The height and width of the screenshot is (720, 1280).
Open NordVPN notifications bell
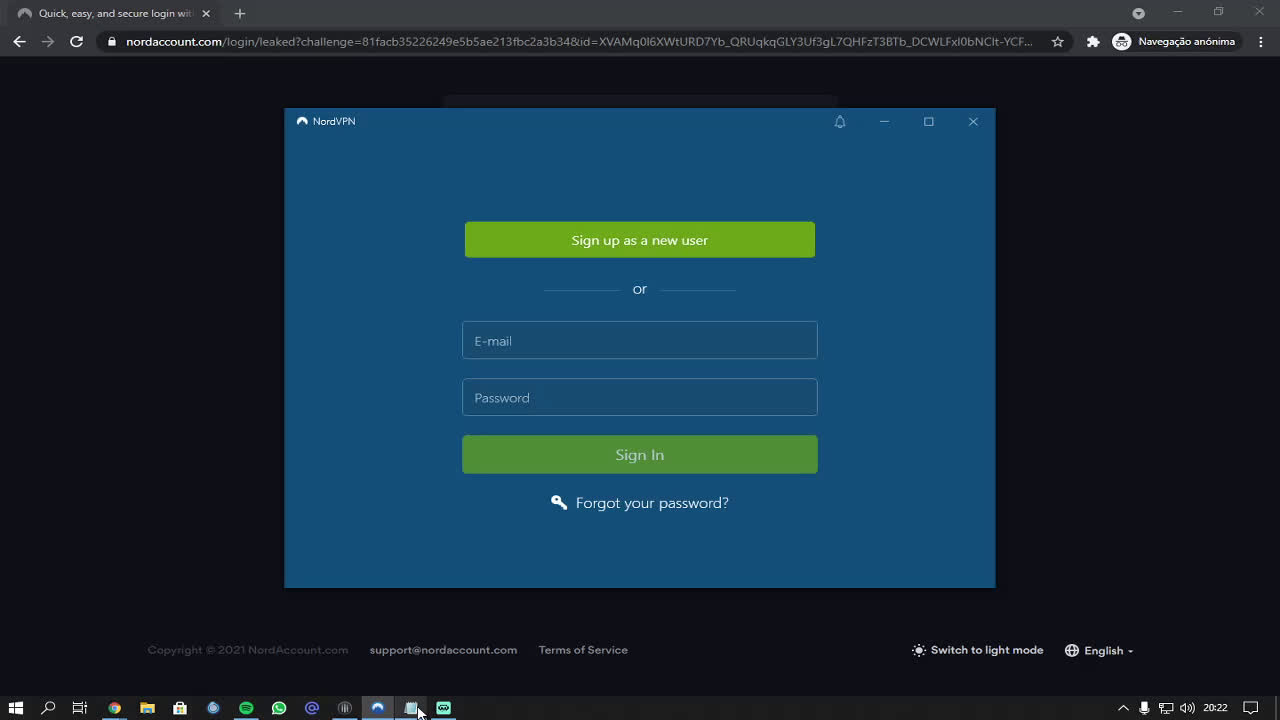tap(840, 121)
